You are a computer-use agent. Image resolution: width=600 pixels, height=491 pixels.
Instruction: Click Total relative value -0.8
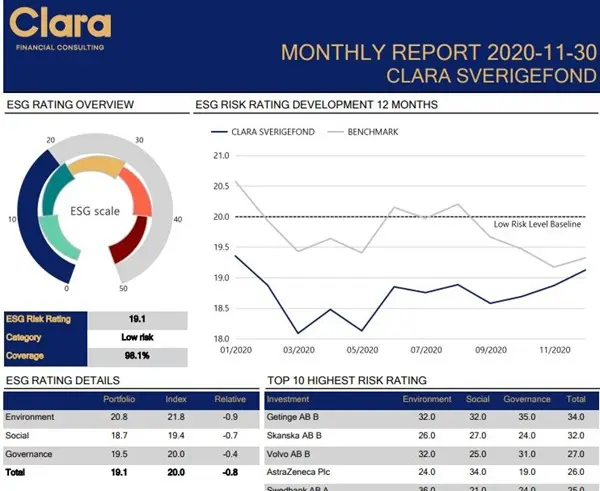tap(230, 472)
